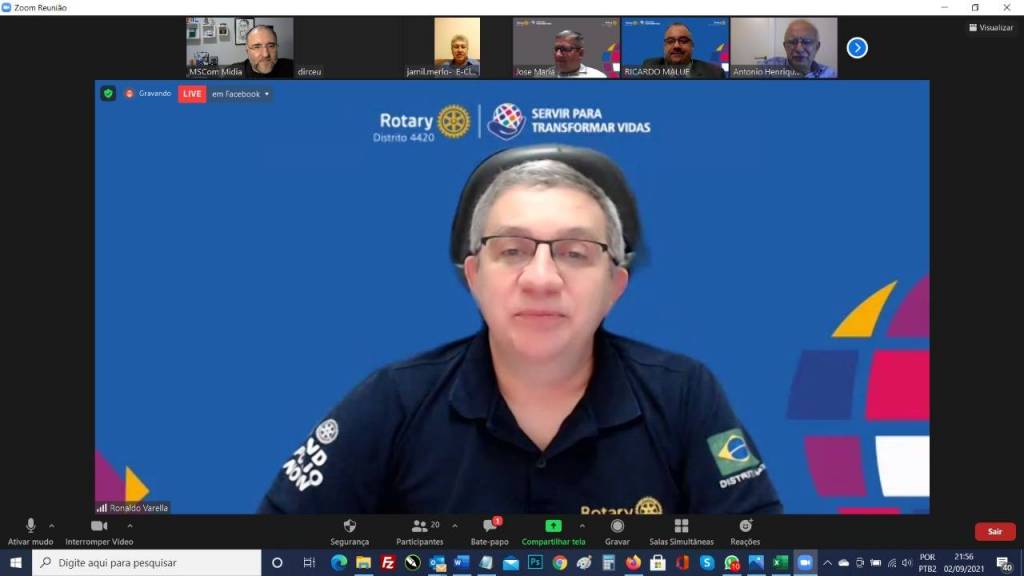1024x576 pixels.
Task: Open the Salas Simultâneas breakout rooms
Action: (x=681, y=531)
